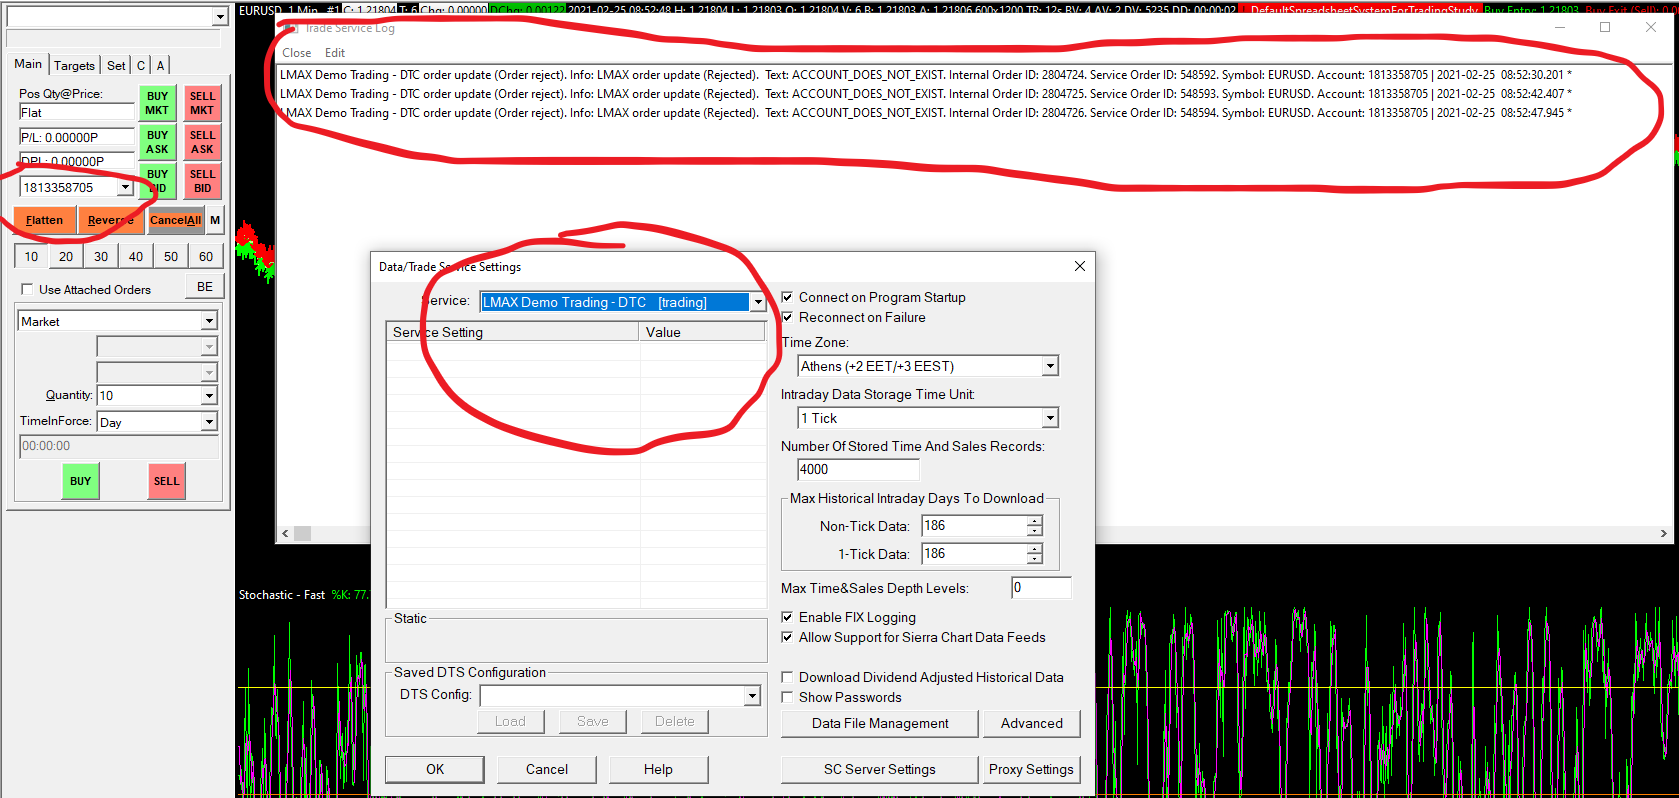Switch to the A tab
Image resolution: width=1679 pixels, height=798 pixels.
coord(160,66)
